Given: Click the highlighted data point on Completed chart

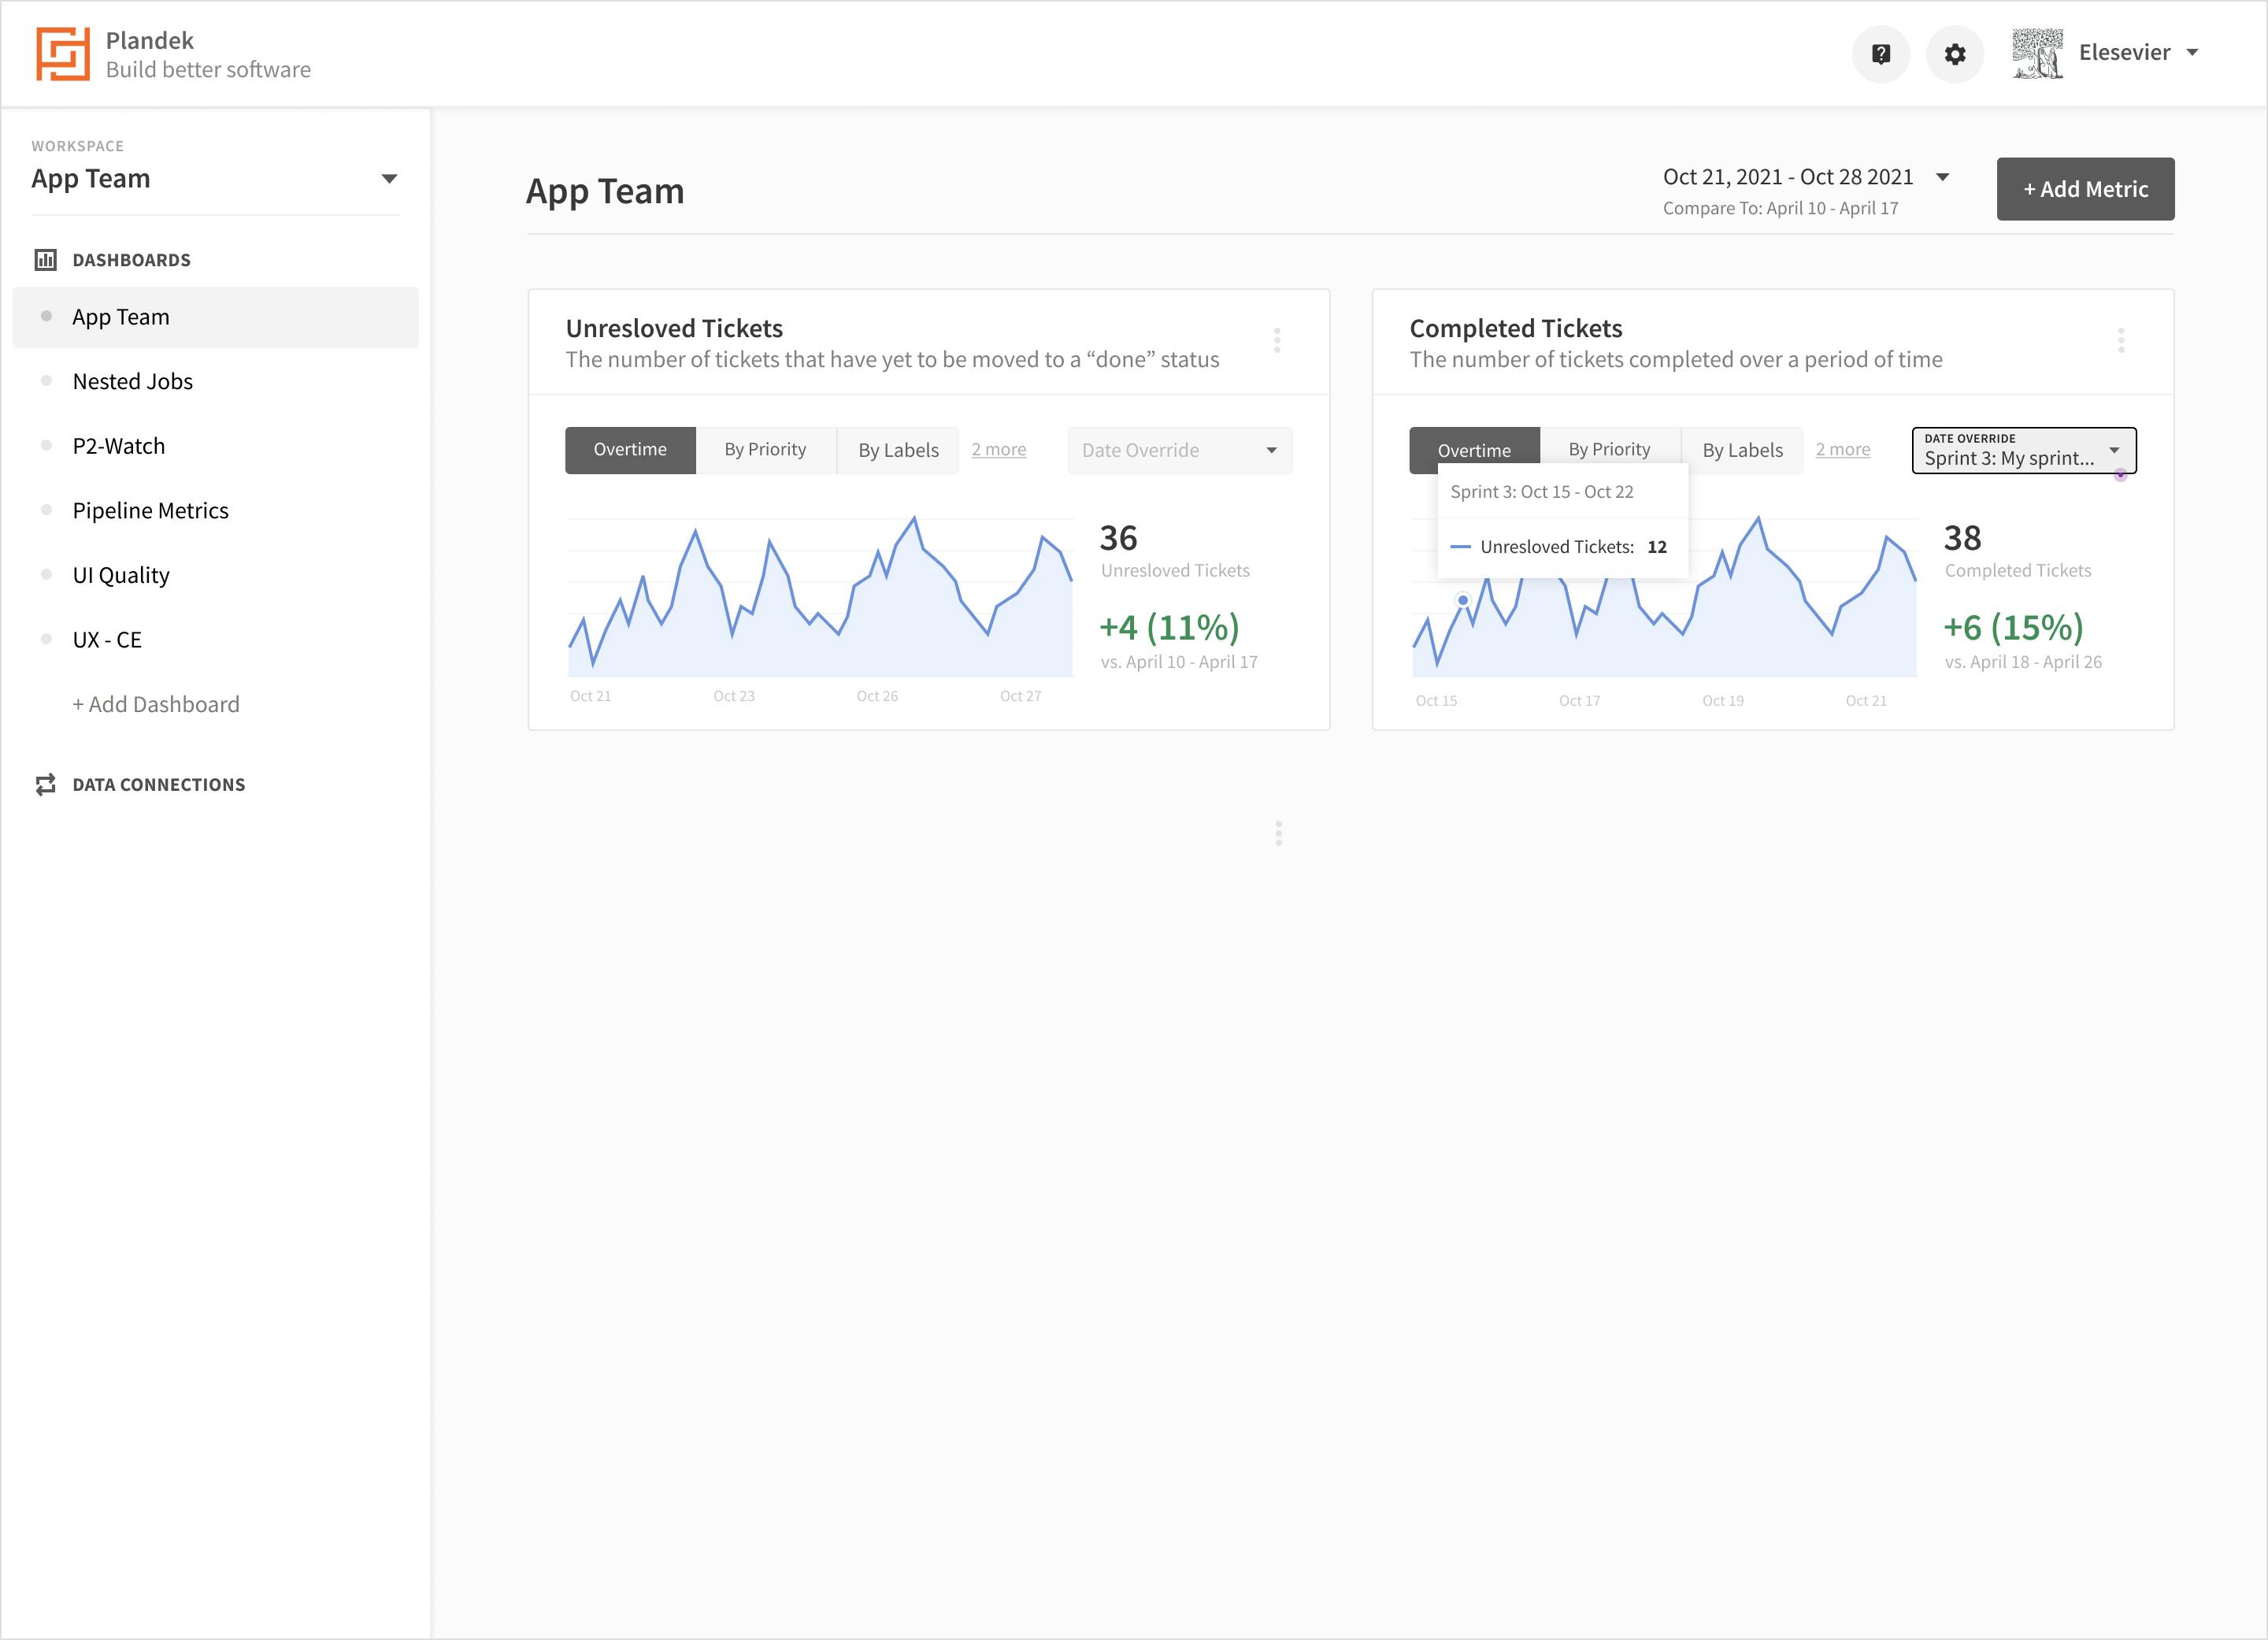Looking at the screenshot, I should (1463, 600).
